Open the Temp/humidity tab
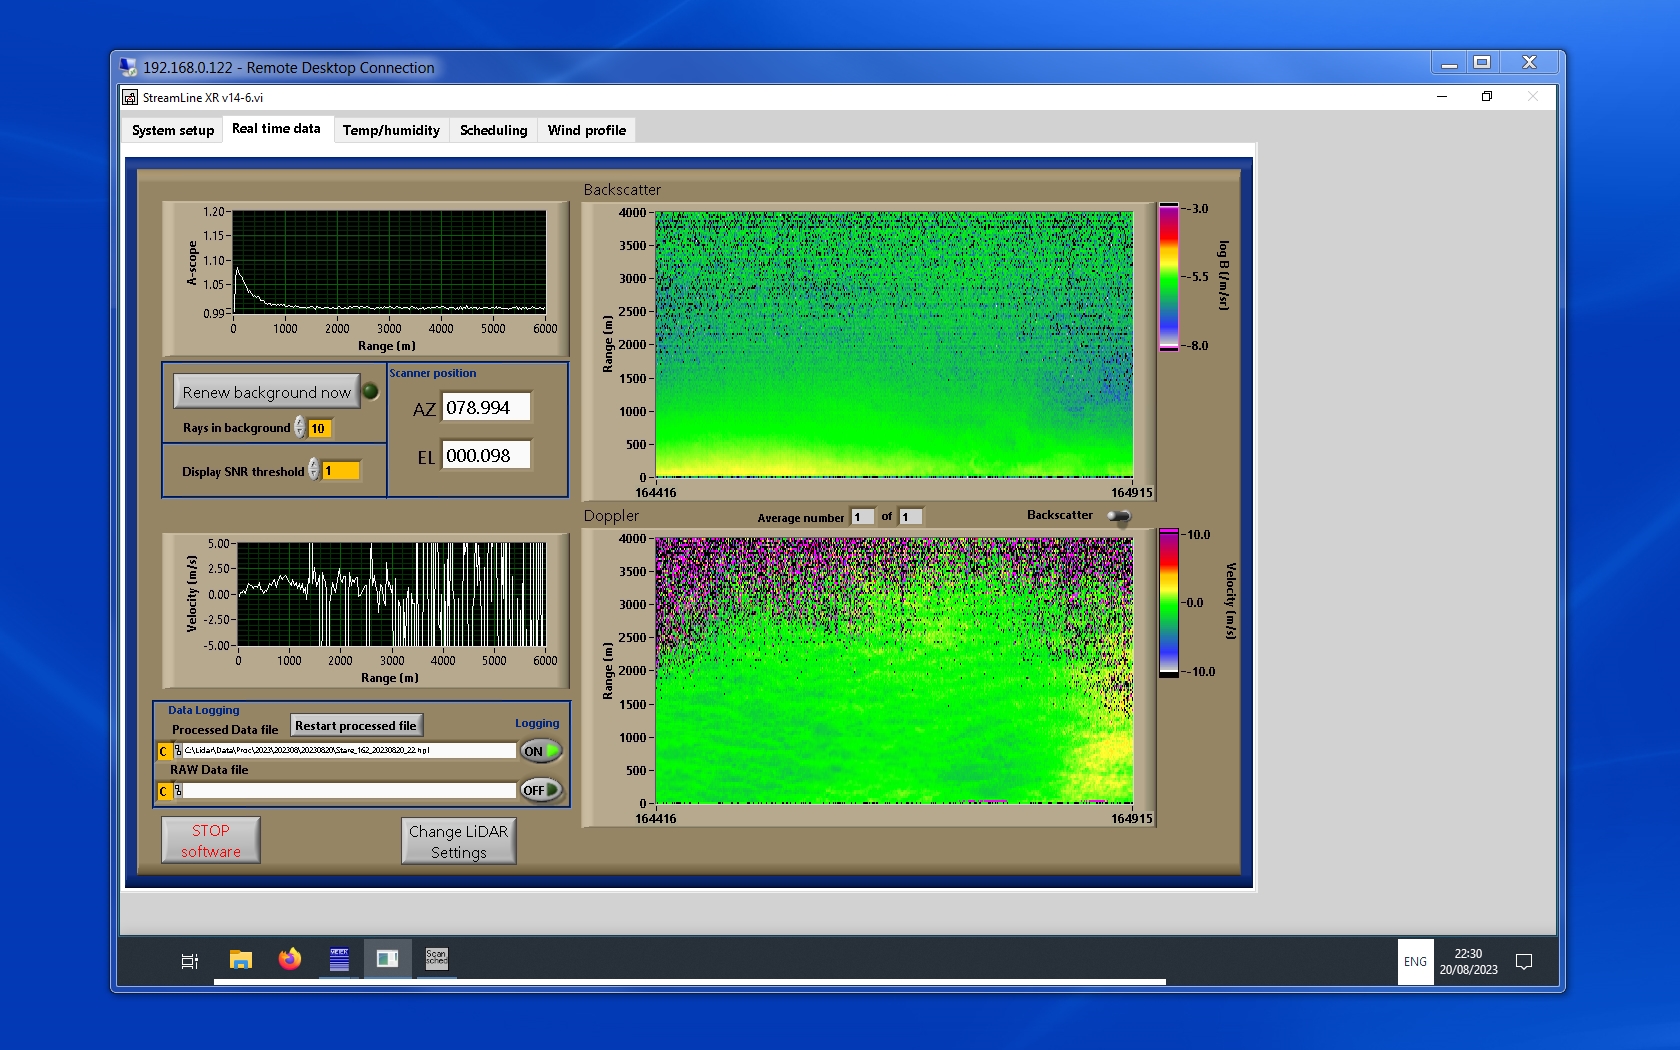This screenshot has width=1680, height=1050. point(391,130)
